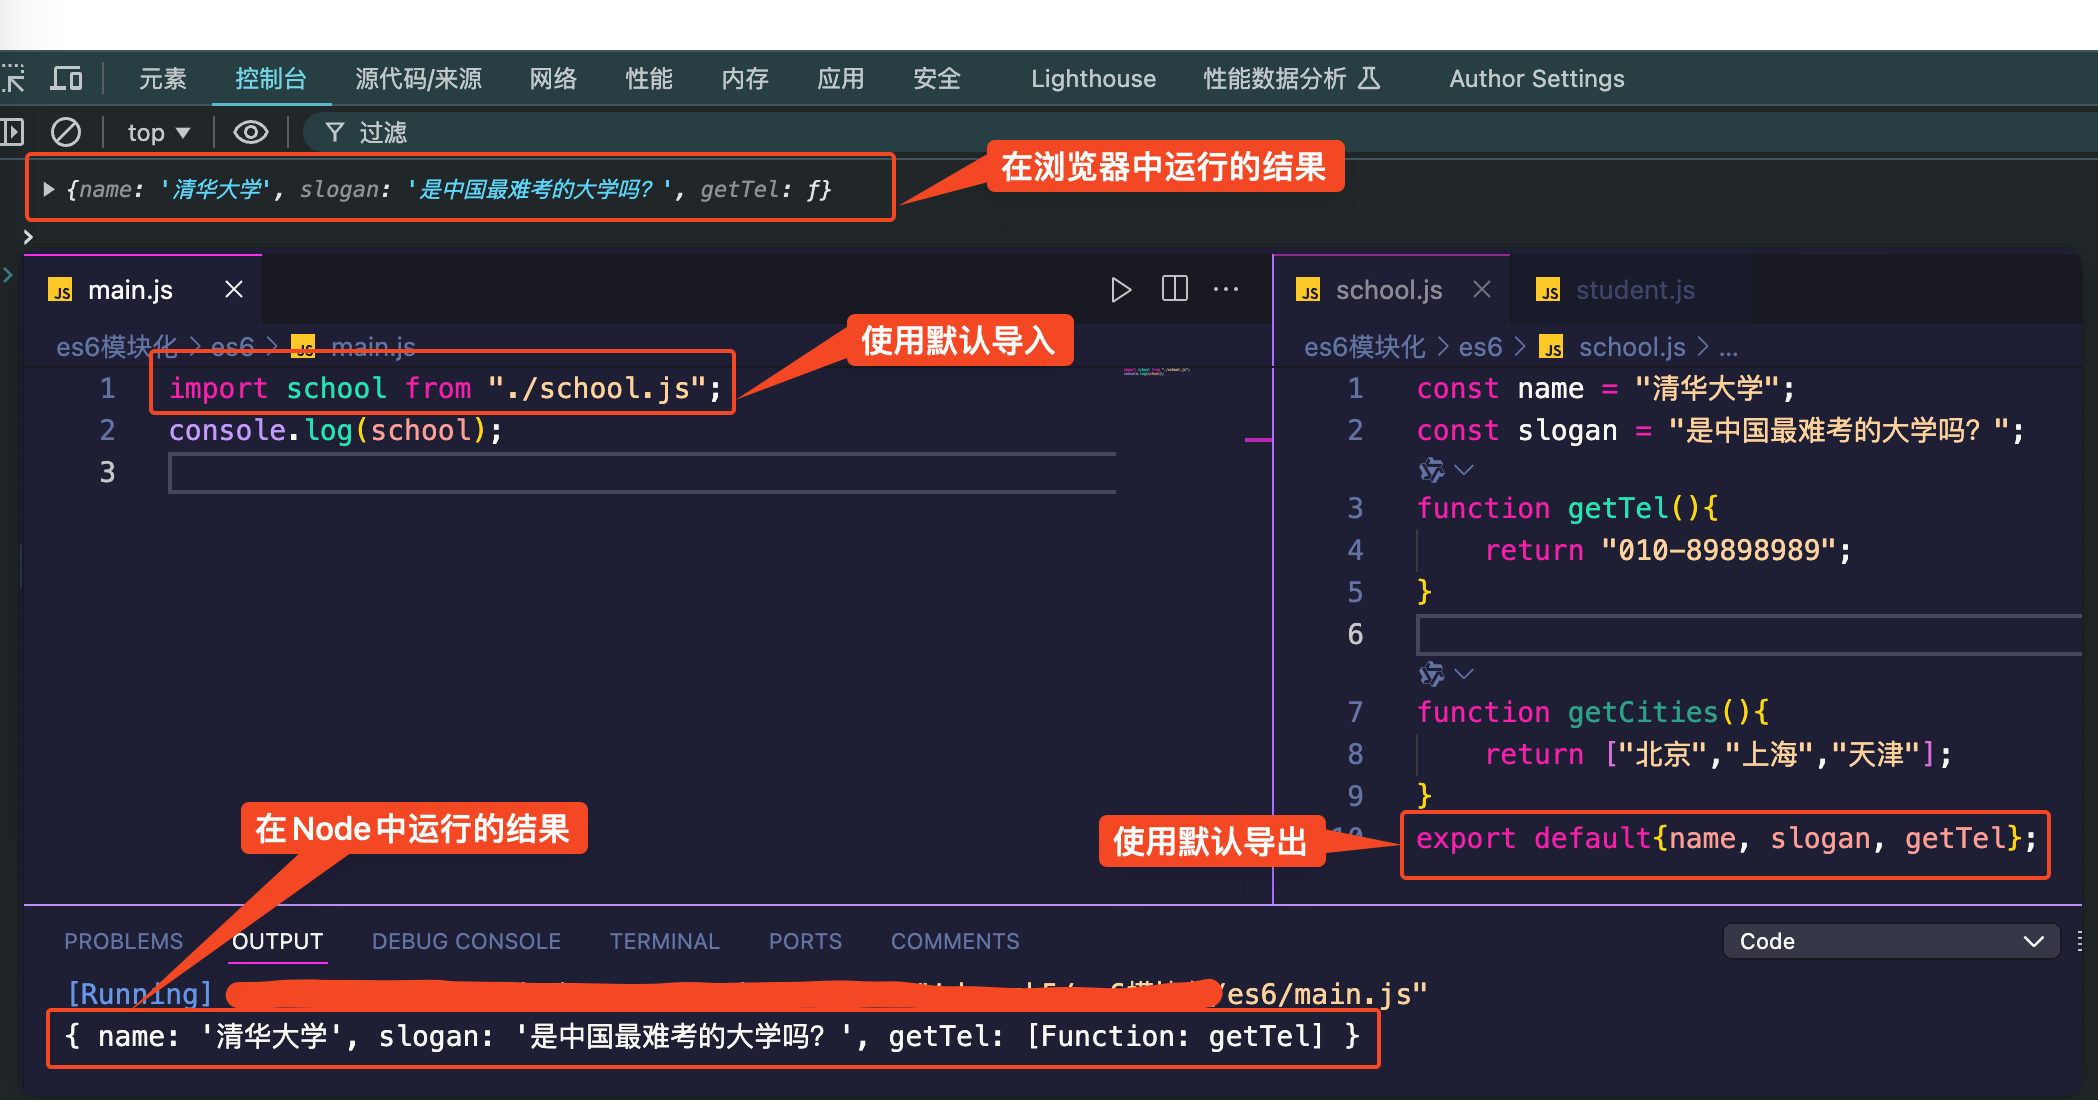This screenshot has width=2098, height=1100.
Task: Open the TERMINAL panel tab
Action: click(664, 941)
